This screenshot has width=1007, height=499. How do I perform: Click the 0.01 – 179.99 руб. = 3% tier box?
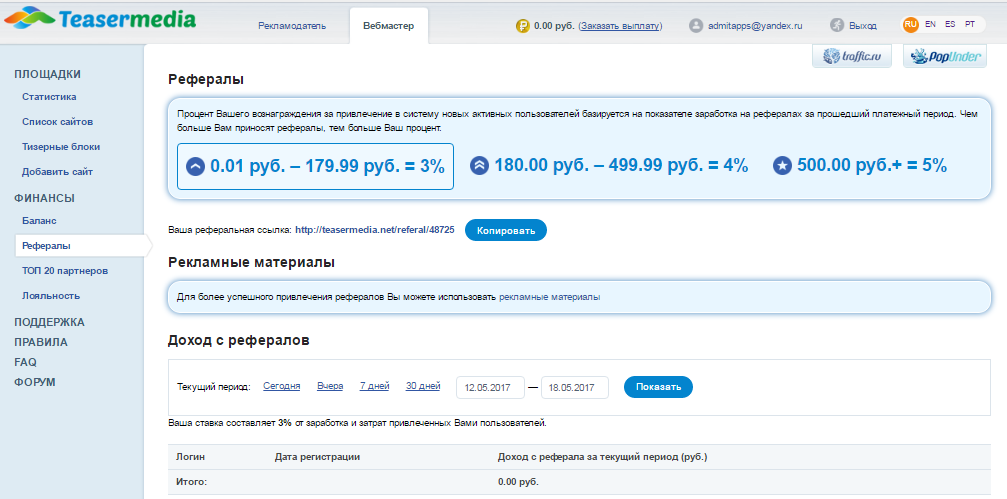[x=315, y=166]
